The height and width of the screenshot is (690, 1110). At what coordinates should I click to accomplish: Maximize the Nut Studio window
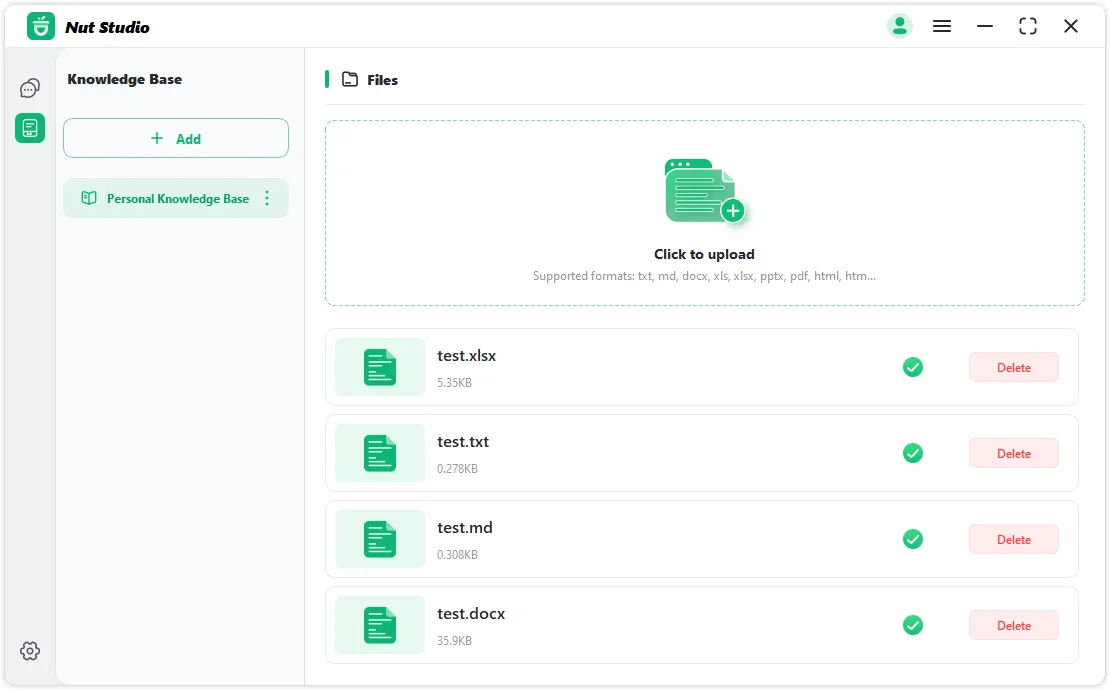coord(1028,26)
